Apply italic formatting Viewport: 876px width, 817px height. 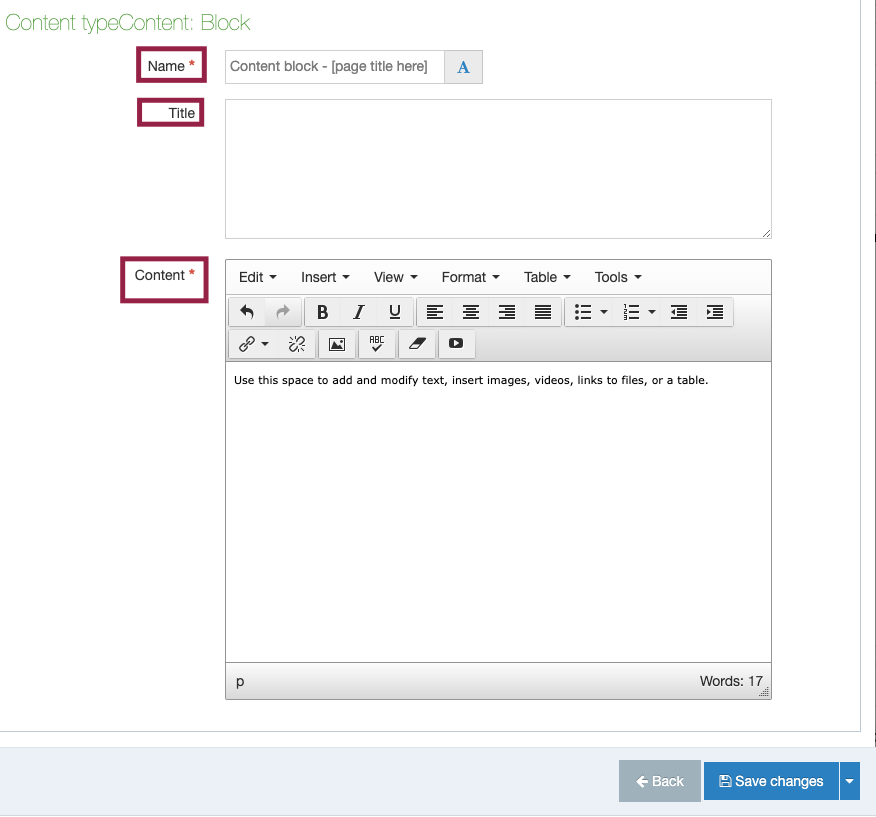(358, 313)
